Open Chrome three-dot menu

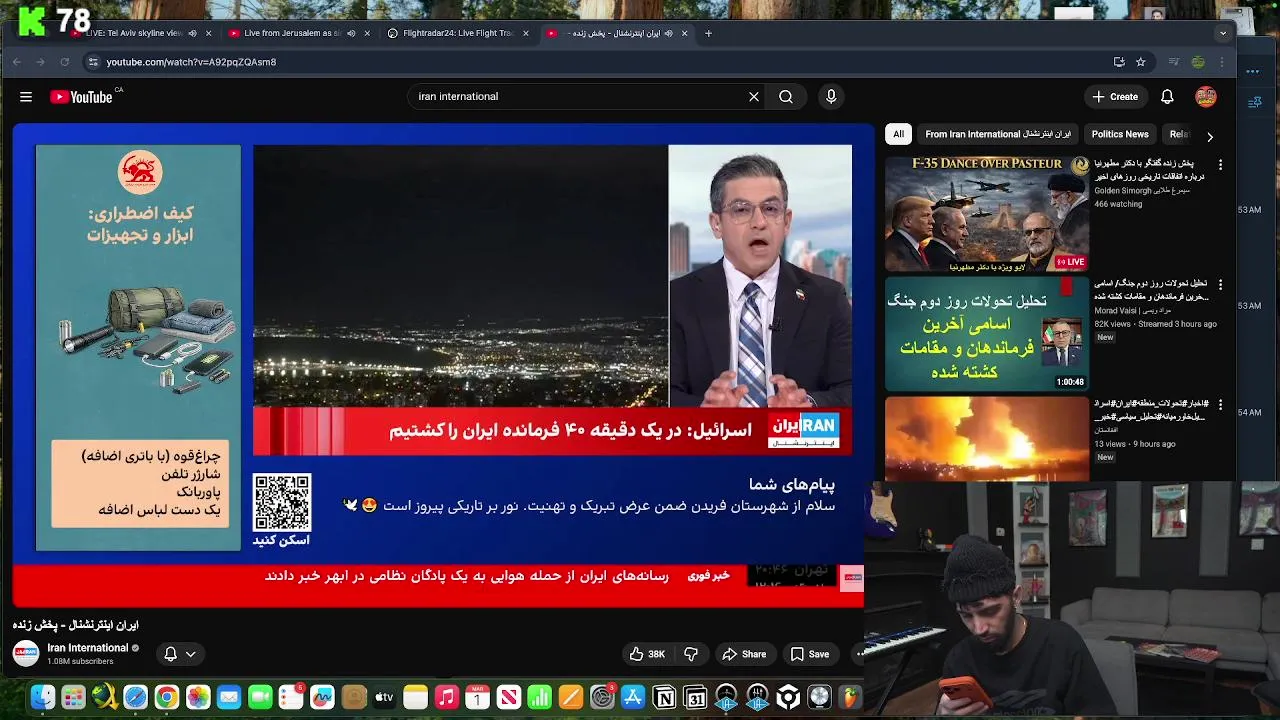[1222, 62]
